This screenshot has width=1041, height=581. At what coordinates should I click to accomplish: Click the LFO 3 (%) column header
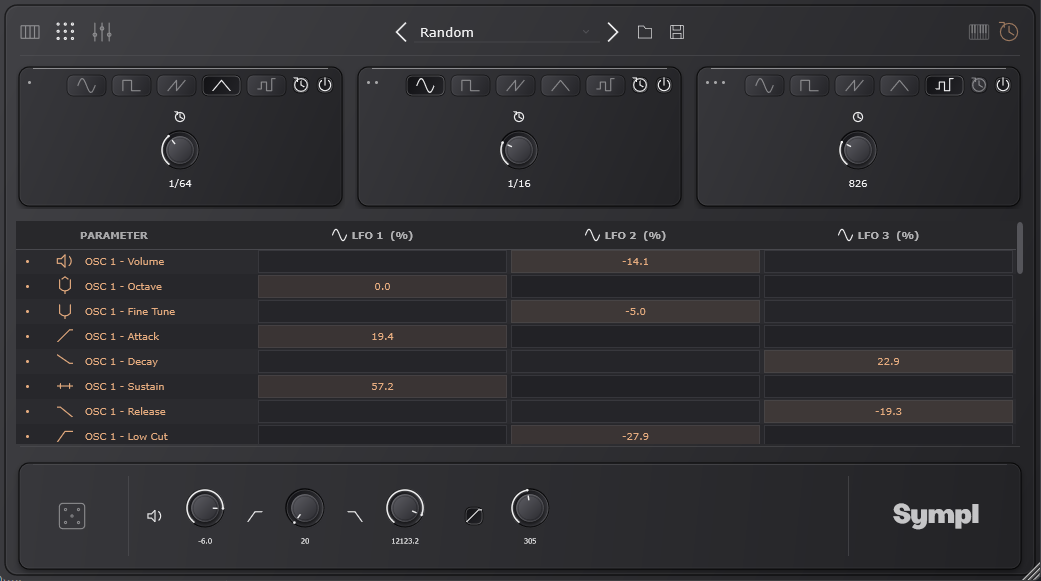[878, 235]
